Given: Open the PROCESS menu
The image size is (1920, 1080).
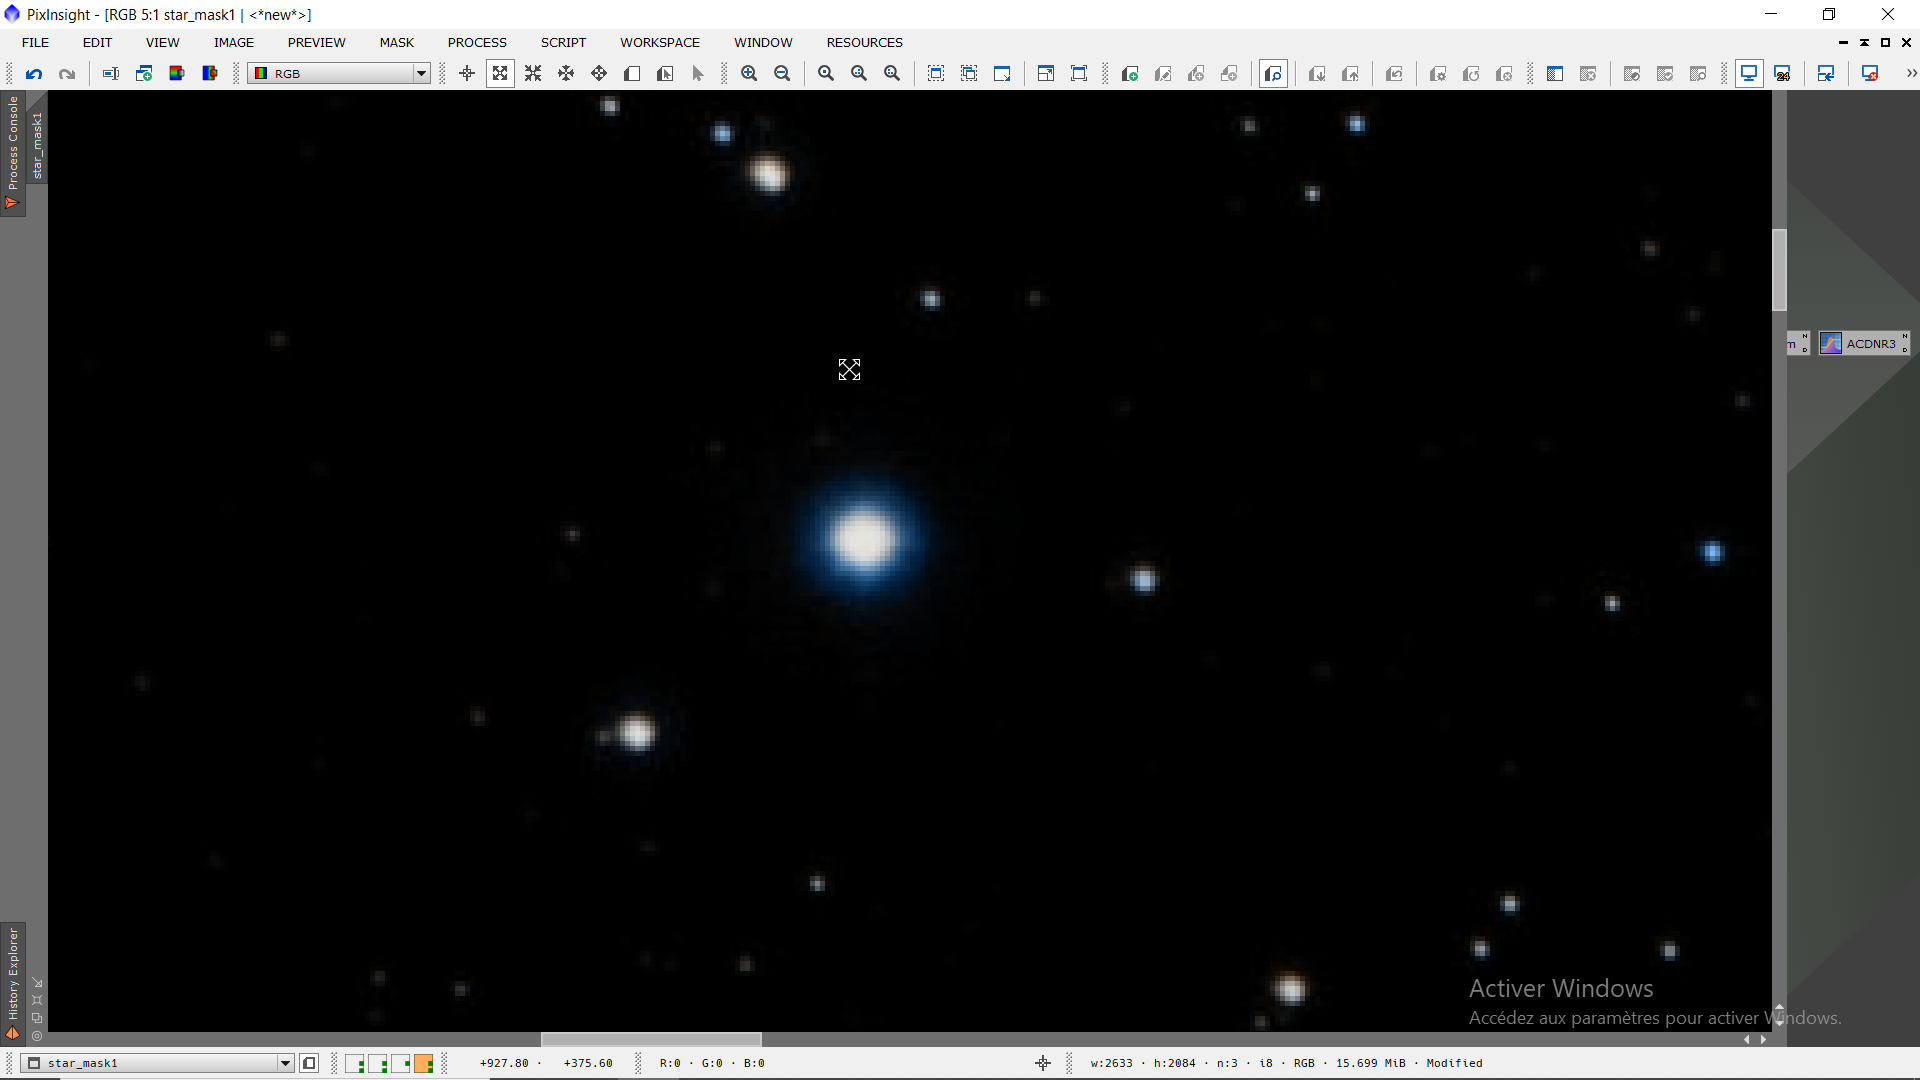Looking at the screenshot, I should click(477, 42).
